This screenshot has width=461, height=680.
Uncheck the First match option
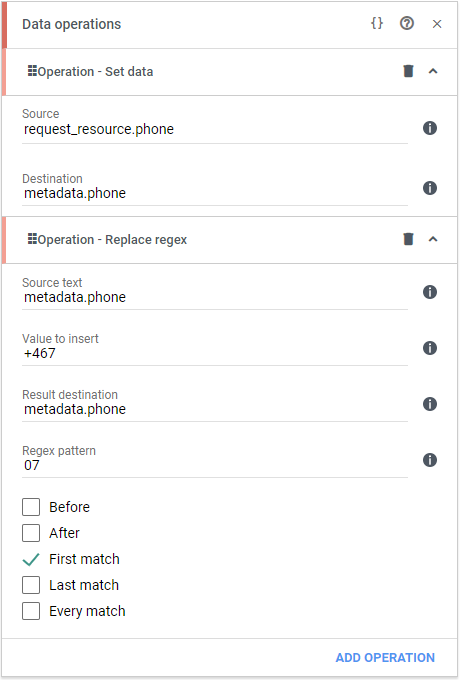(x=31, y=559)
